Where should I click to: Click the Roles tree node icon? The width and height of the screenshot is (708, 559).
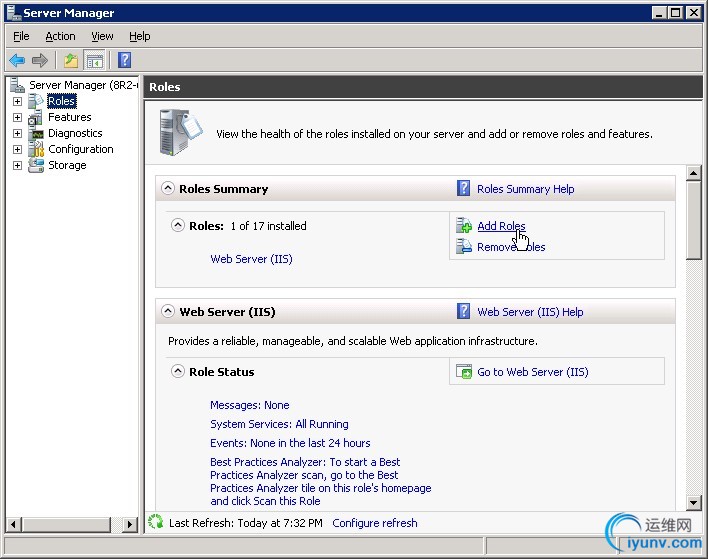click(x=36, y=101)
